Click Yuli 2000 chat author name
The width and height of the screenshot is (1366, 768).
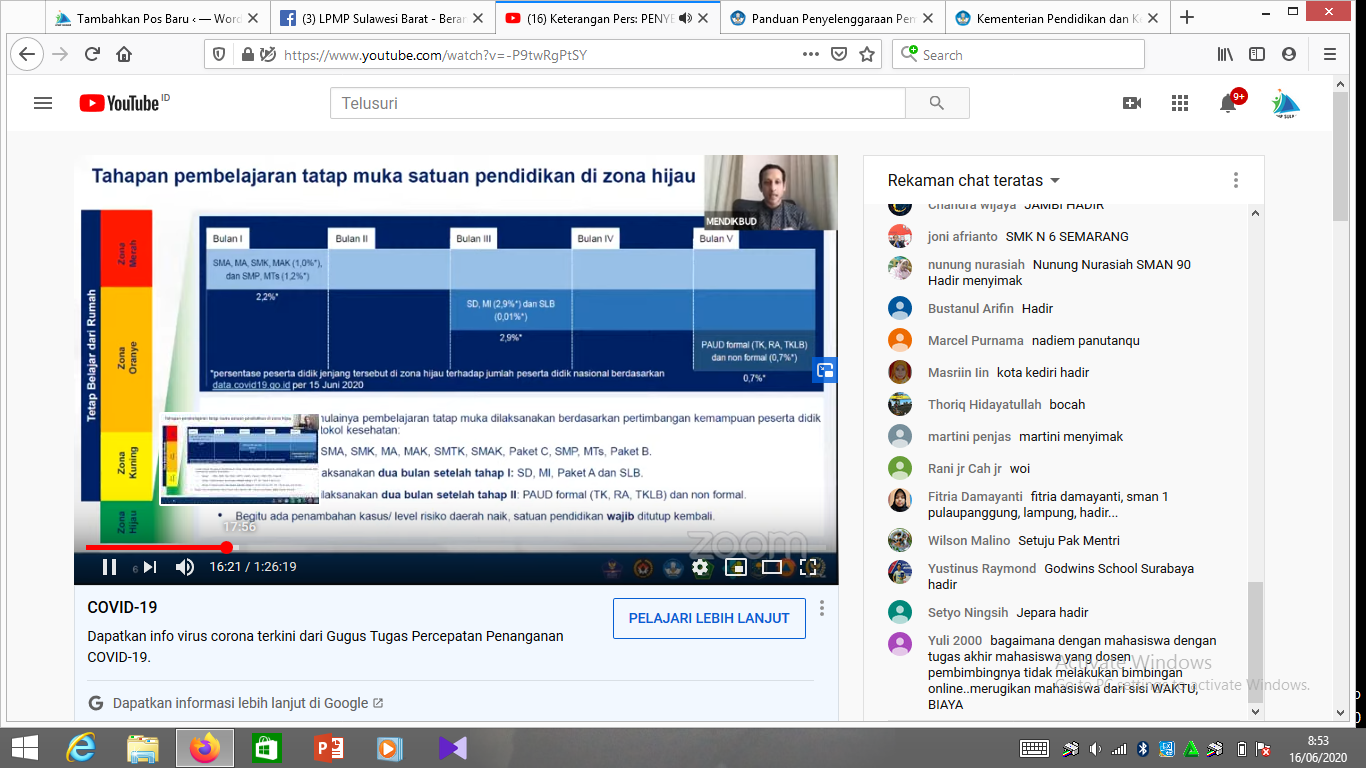[954, 641]
